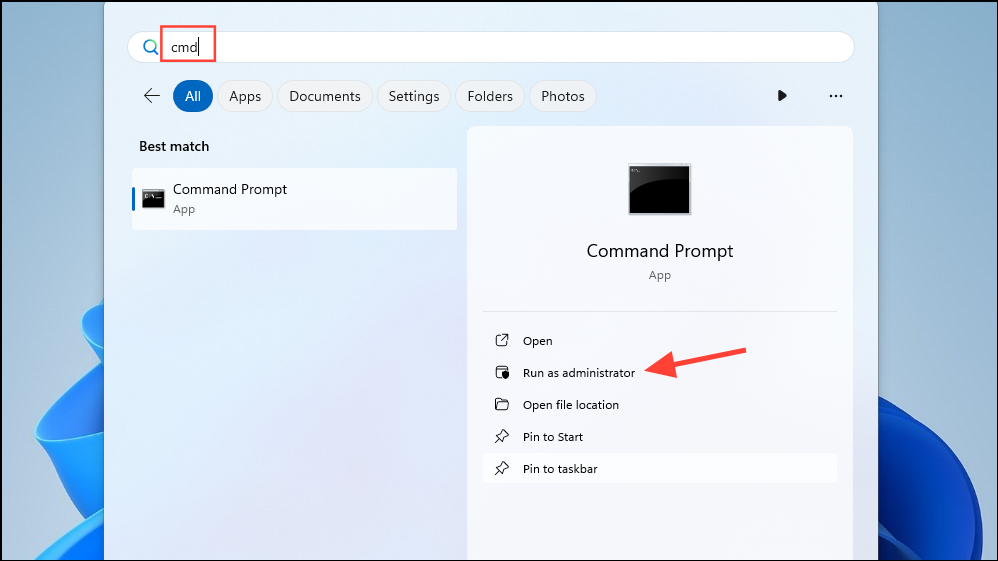998x561 pixels.
Task: Click the large Command Prompt preview icon
Action: click(659, 190)
